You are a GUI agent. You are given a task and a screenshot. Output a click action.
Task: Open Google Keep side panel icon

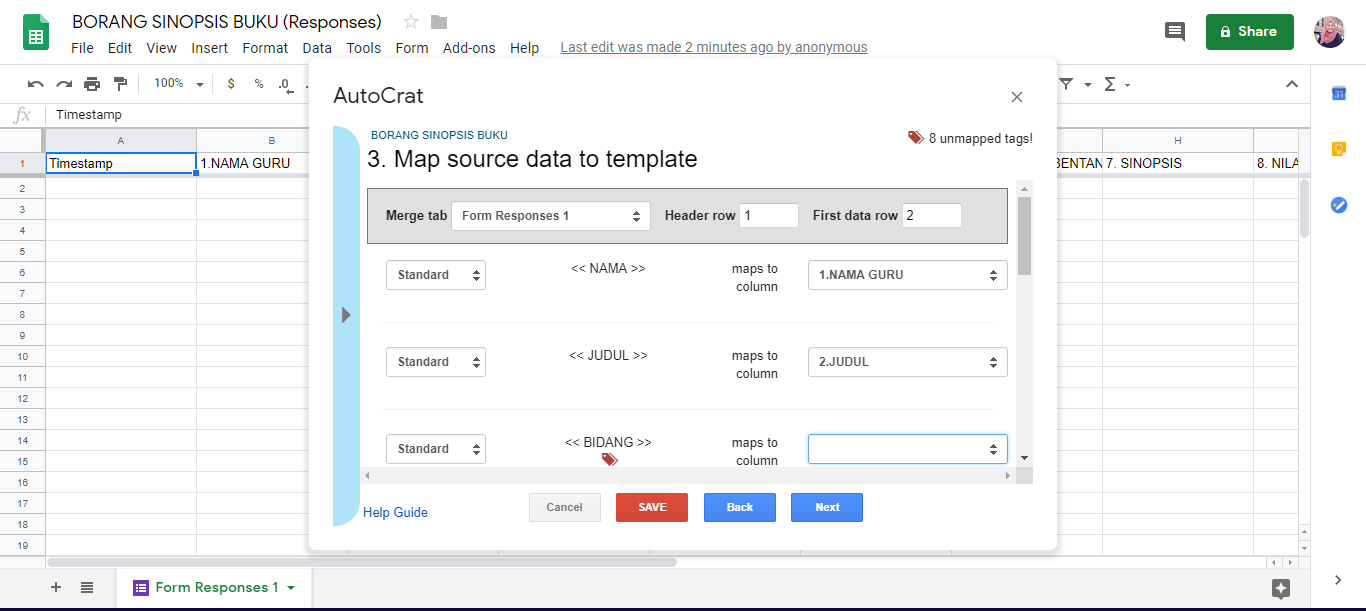click(x=1339, y=149)
